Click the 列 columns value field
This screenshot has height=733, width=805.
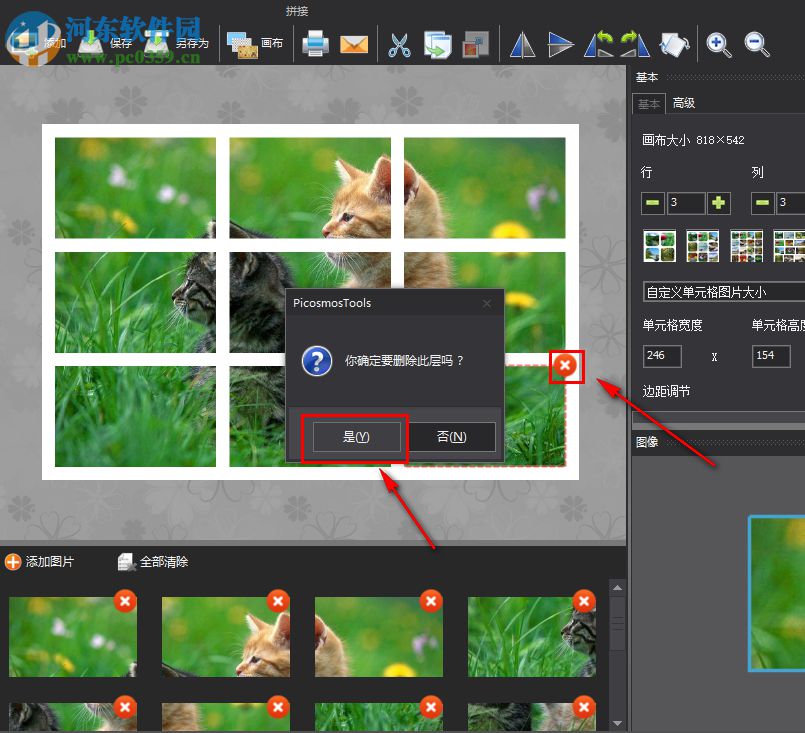(791, 203)
